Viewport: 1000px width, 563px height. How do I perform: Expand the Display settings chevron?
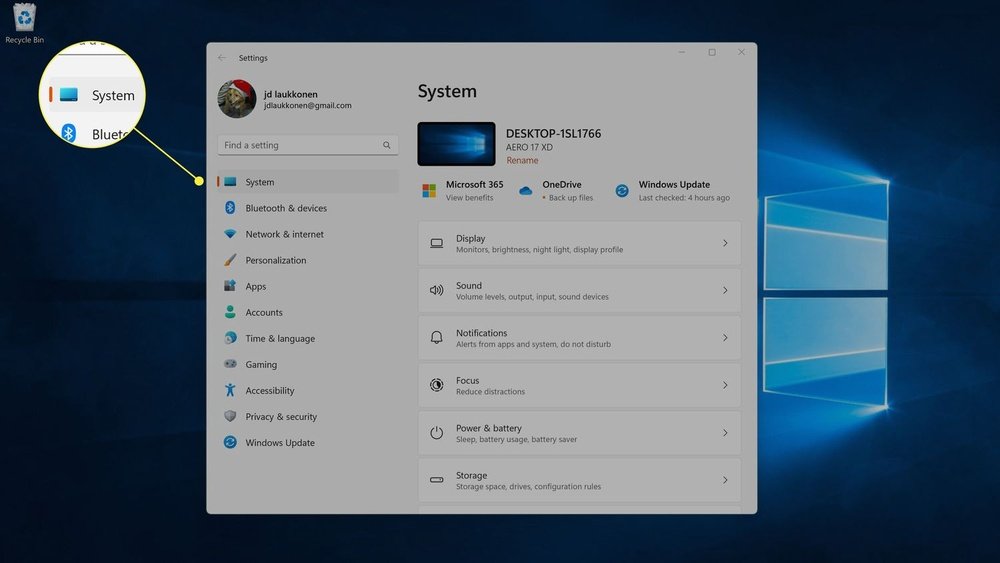pos(725,243)
